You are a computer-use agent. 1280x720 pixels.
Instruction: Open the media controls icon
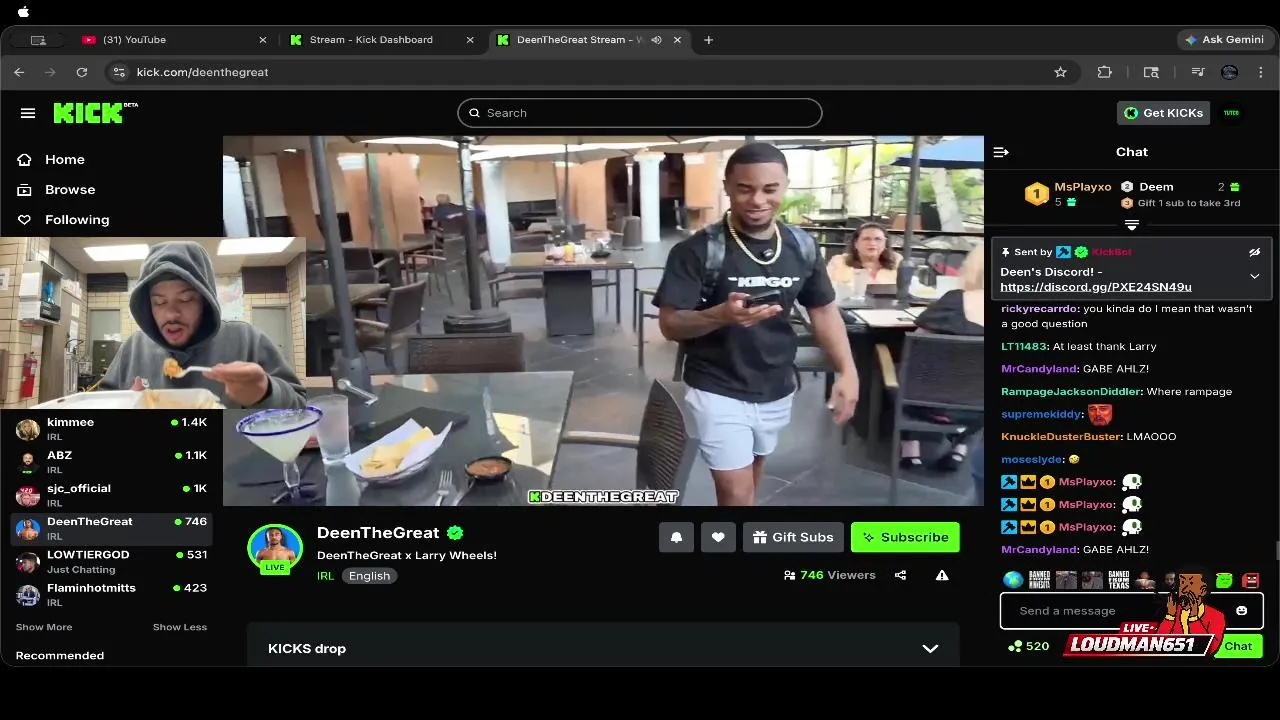[1198, 72]
